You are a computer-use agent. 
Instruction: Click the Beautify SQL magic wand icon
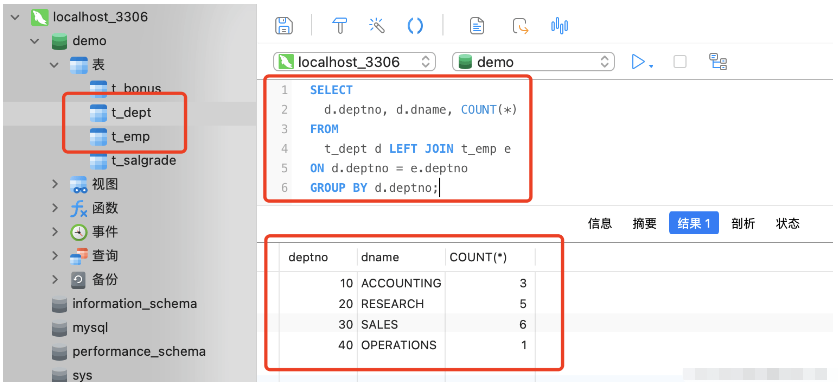pyautogui.click(x=377, y=25)
